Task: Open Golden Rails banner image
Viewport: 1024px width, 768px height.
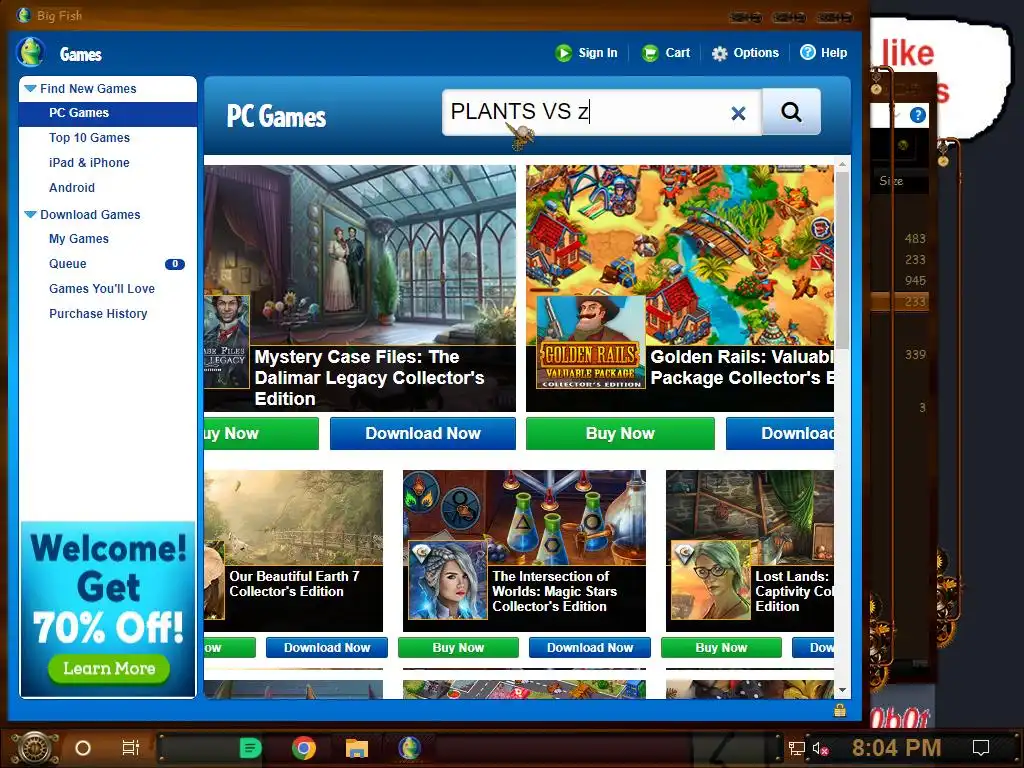Action: [680, 255]
